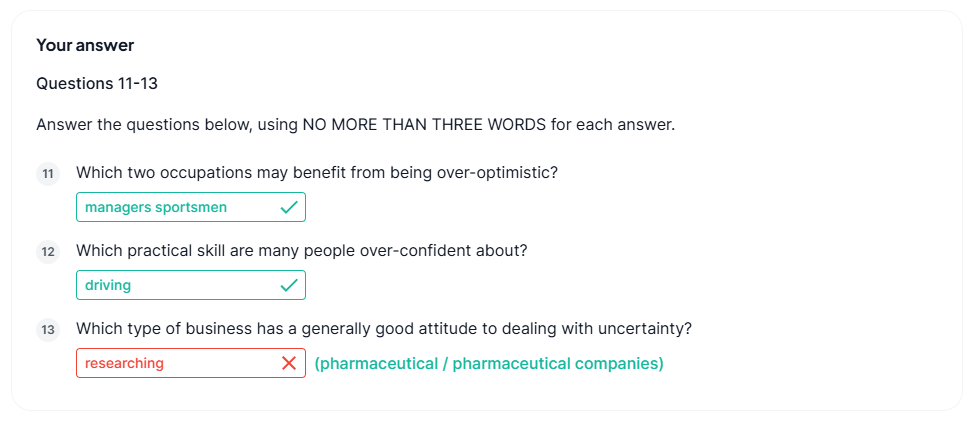Click the 'Your answer' heading
Screen dimensions: 968x422
85,45
